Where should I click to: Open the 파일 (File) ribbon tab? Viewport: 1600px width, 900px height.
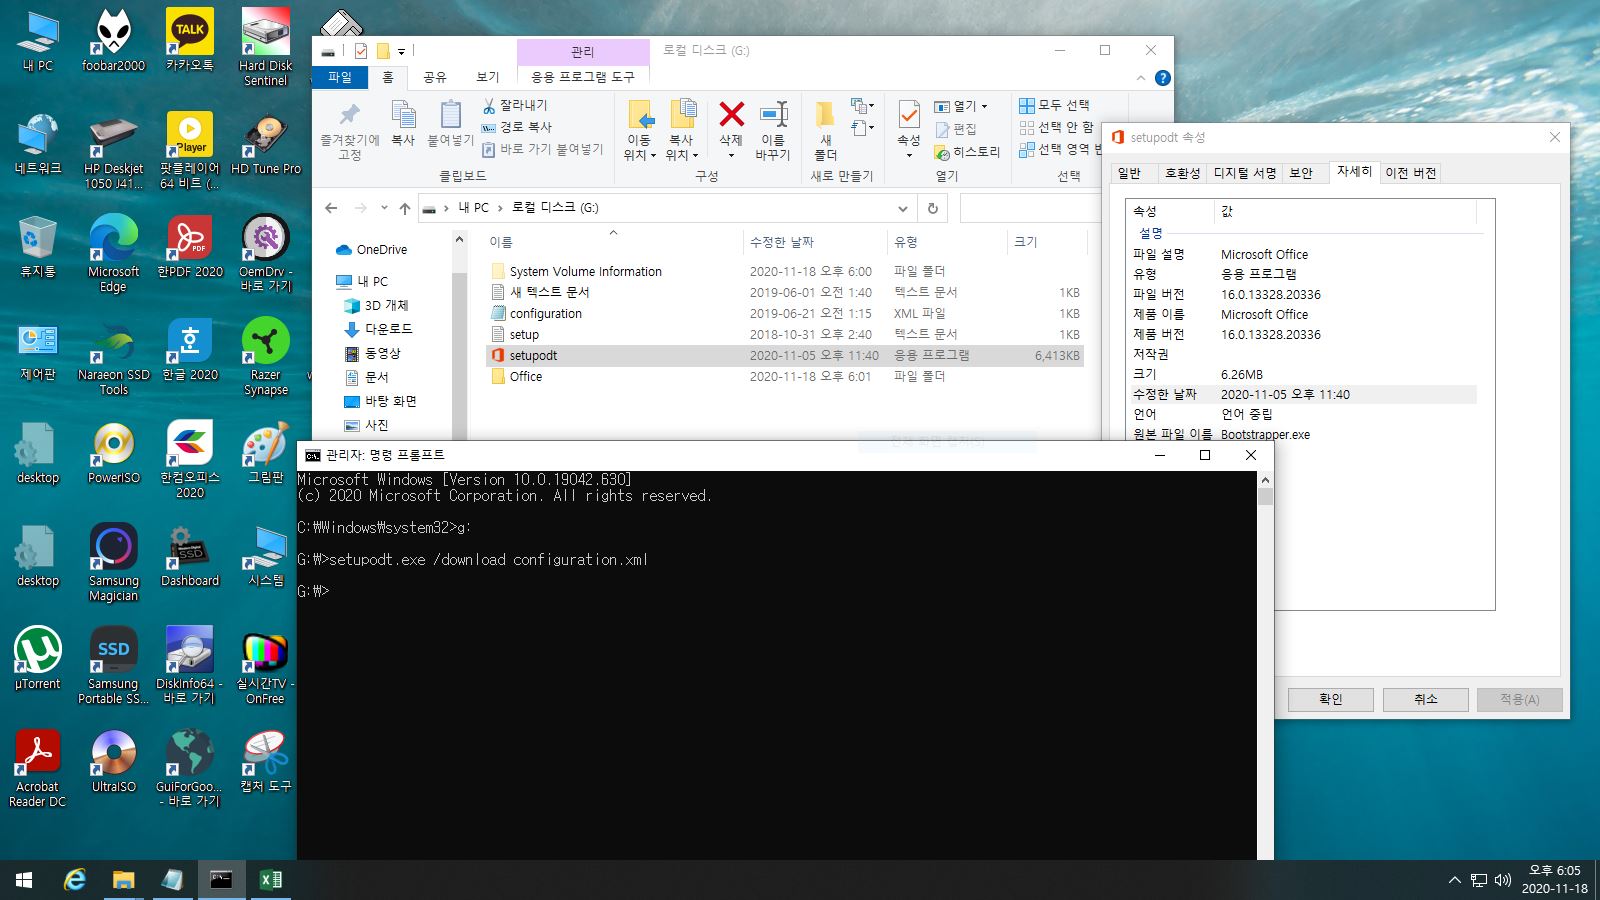(340, 77)
